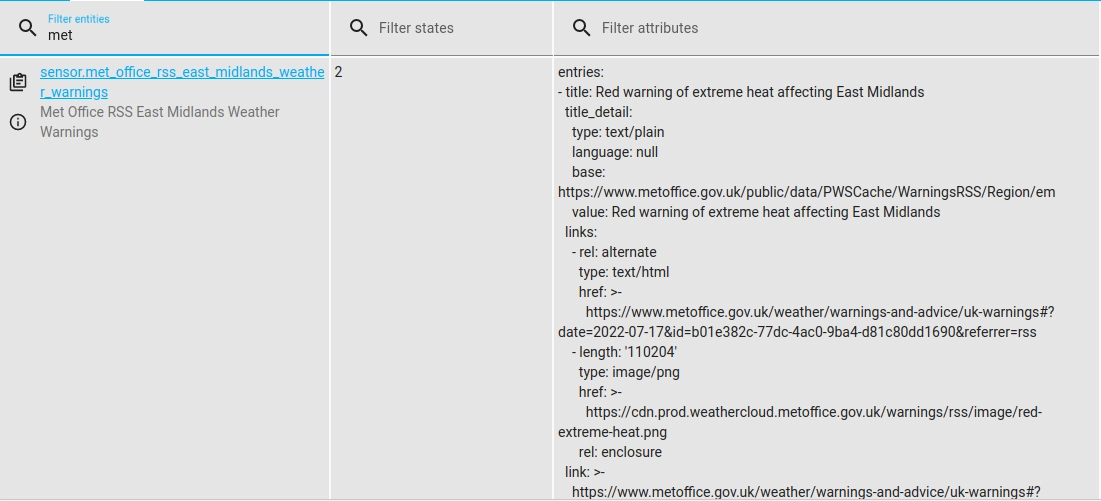Copy the Met Office sensor entity ID
The height and width of the screenshot is (501, 1101).
click(18, 82)
